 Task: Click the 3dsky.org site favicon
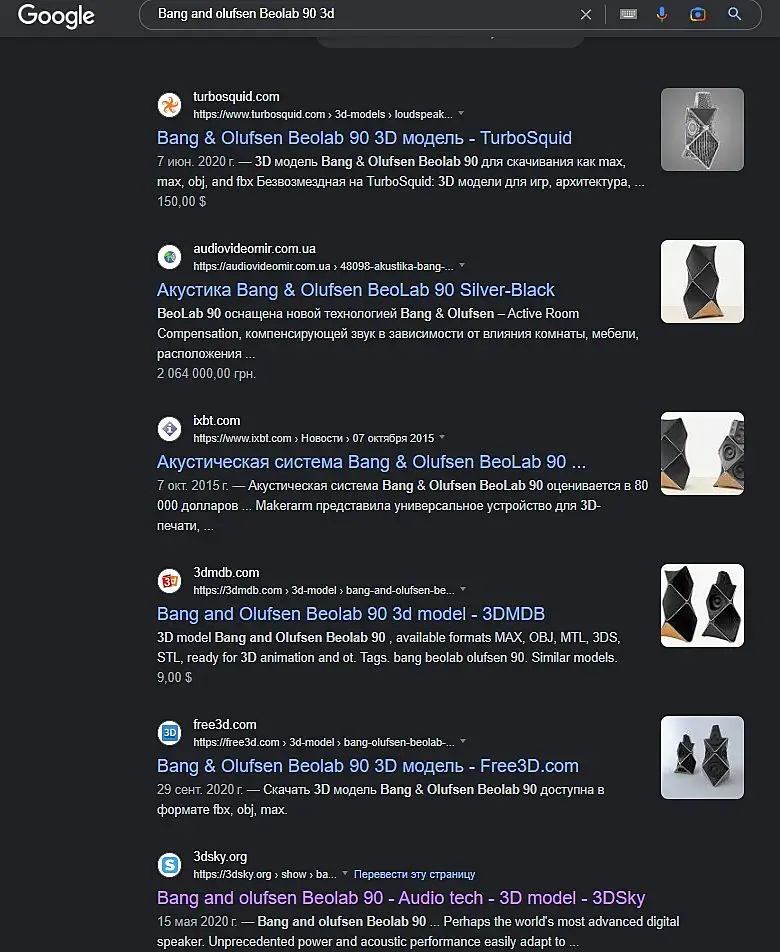pos(169,865)
